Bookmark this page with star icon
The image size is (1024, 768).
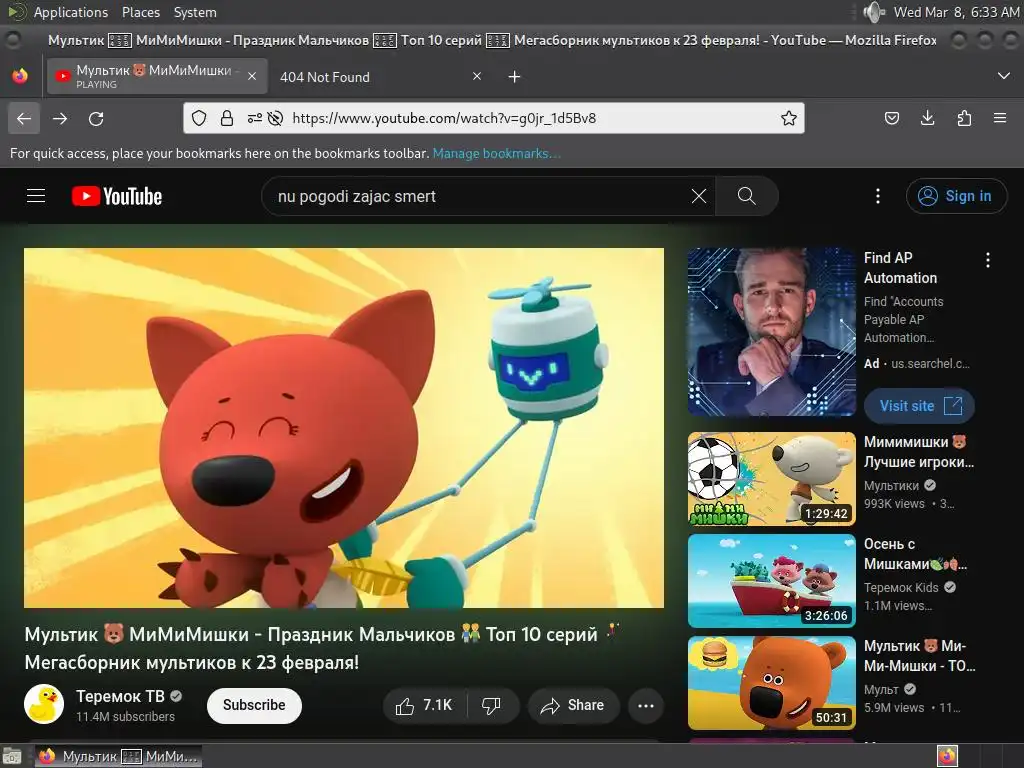[788, 118]
